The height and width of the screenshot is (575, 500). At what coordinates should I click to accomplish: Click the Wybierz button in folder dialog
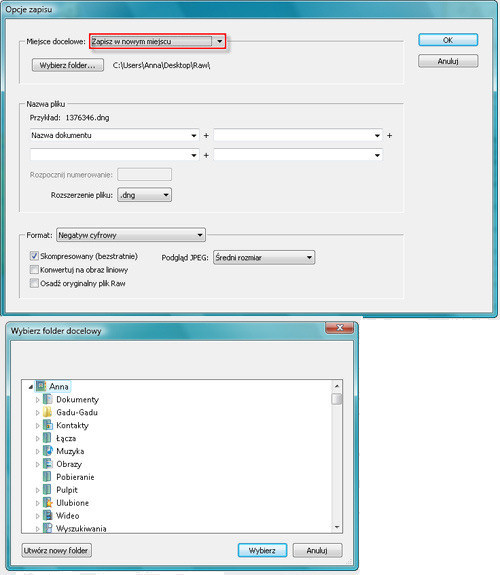[262, 550]
